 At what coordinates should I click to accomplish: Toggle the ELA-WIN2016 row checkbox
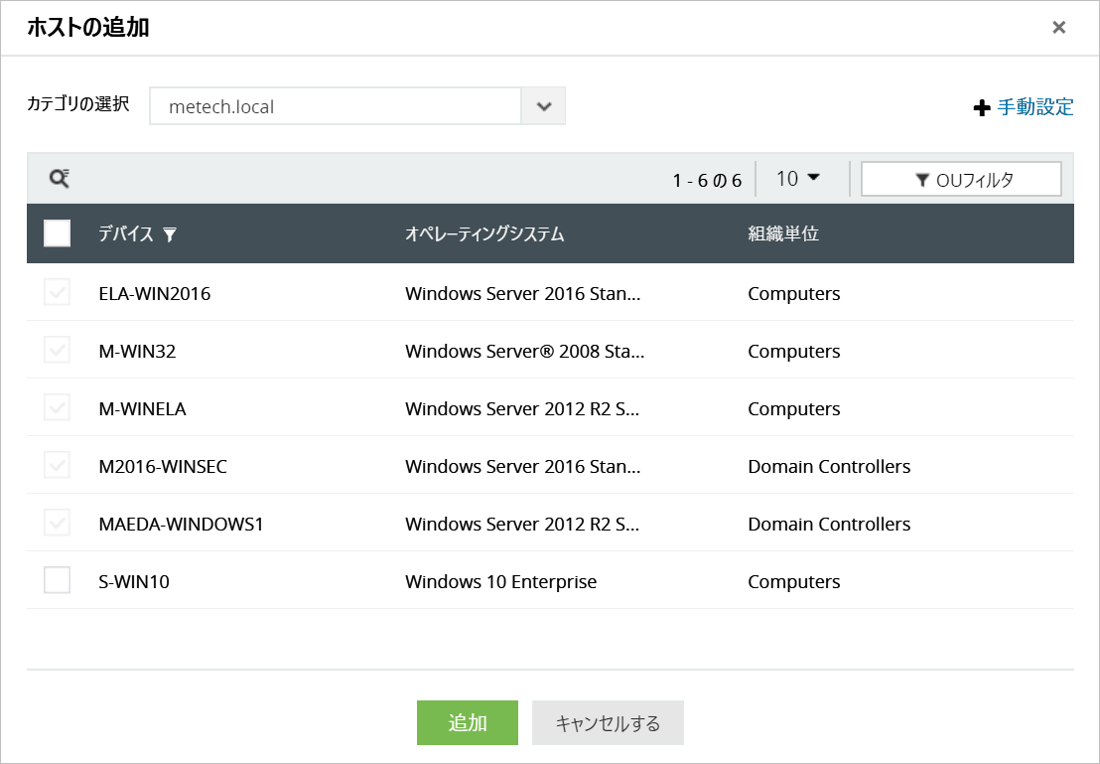[x=57, y=293]
